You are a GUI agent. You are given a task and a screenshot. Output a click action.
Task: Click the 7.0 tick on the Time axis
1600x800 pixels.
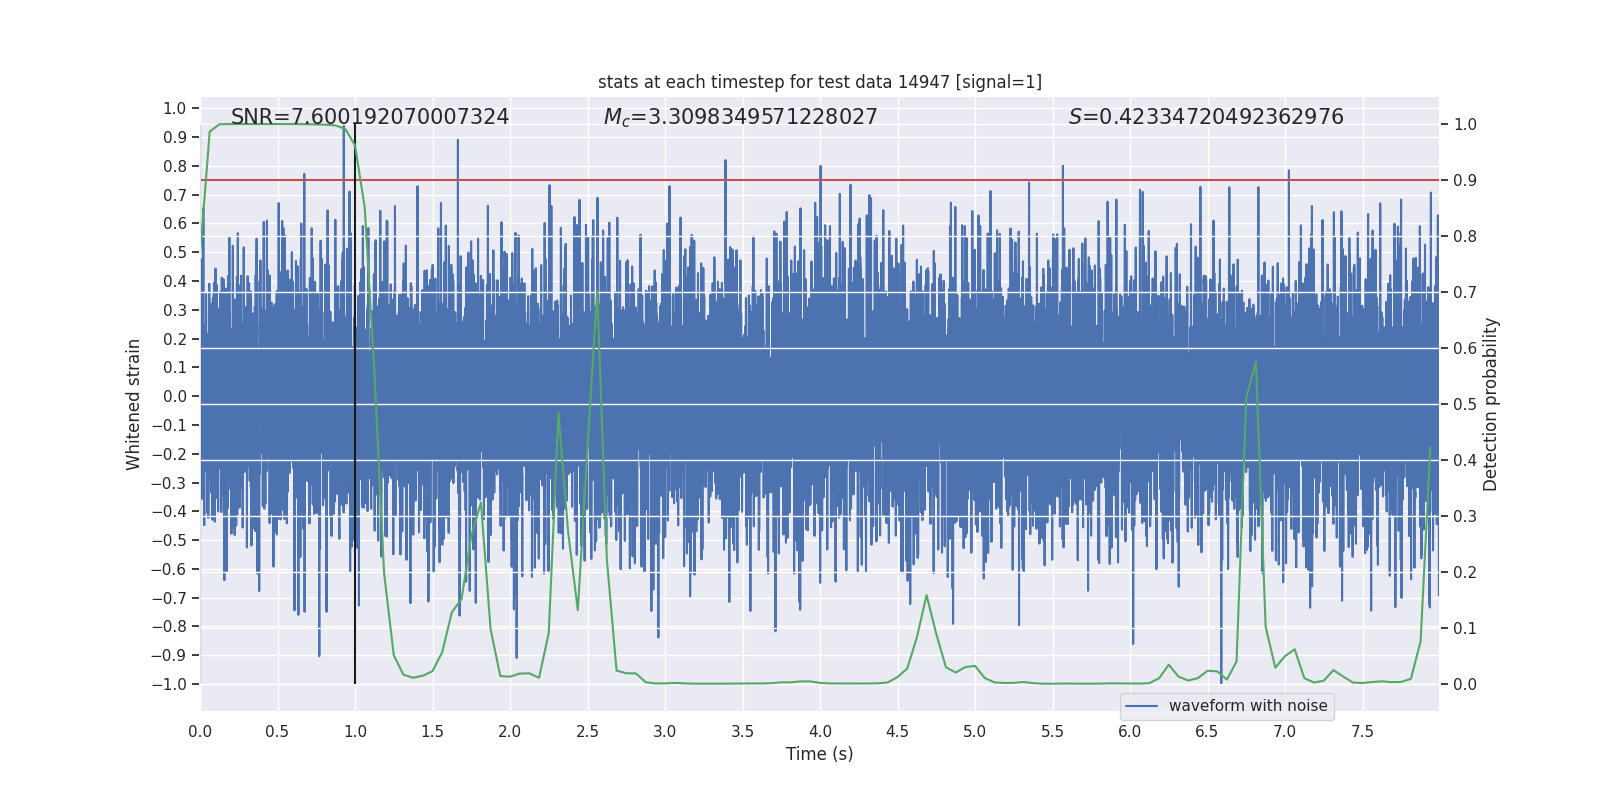pyautogui.click(x=1285, y=732)
